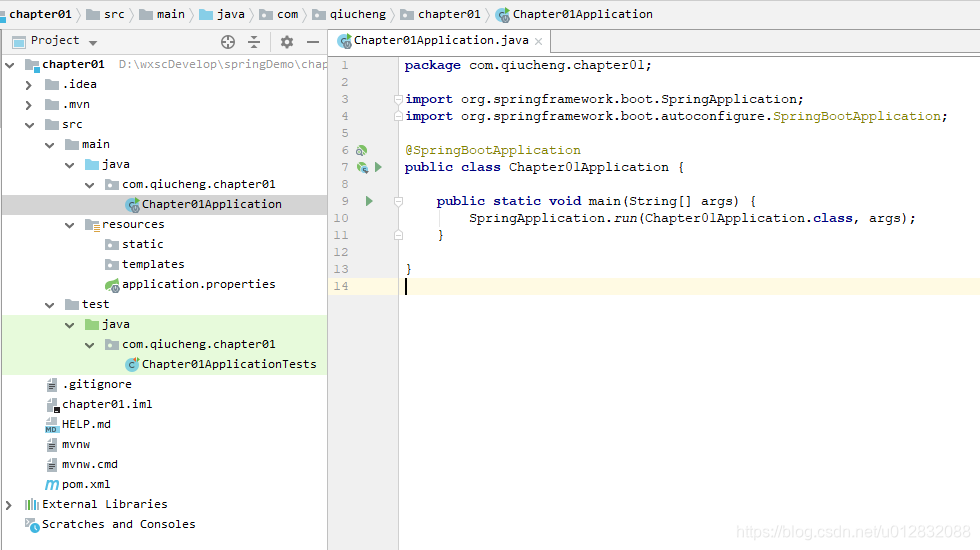The image size is (980, 550).
Task: Click class name Chapter01Application on line 7
Action: 589,167
